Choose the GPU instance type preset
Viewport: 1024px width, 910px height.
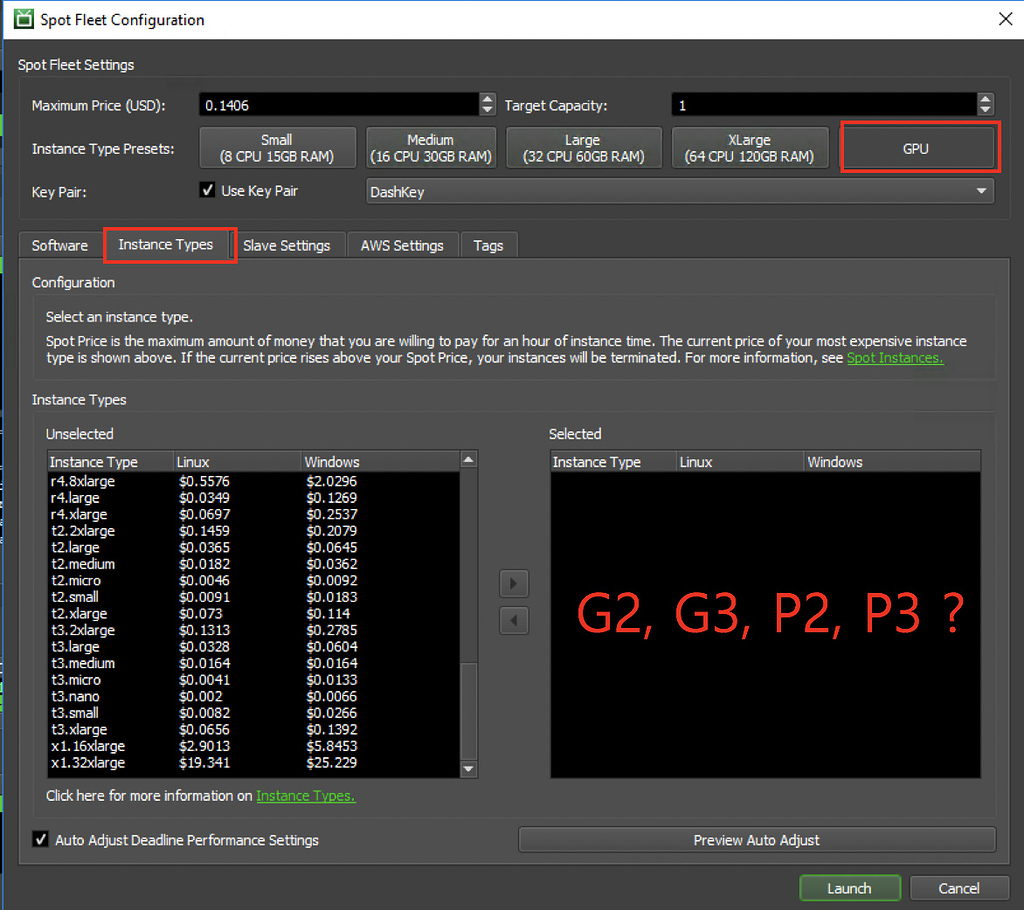tap(915, 148)
